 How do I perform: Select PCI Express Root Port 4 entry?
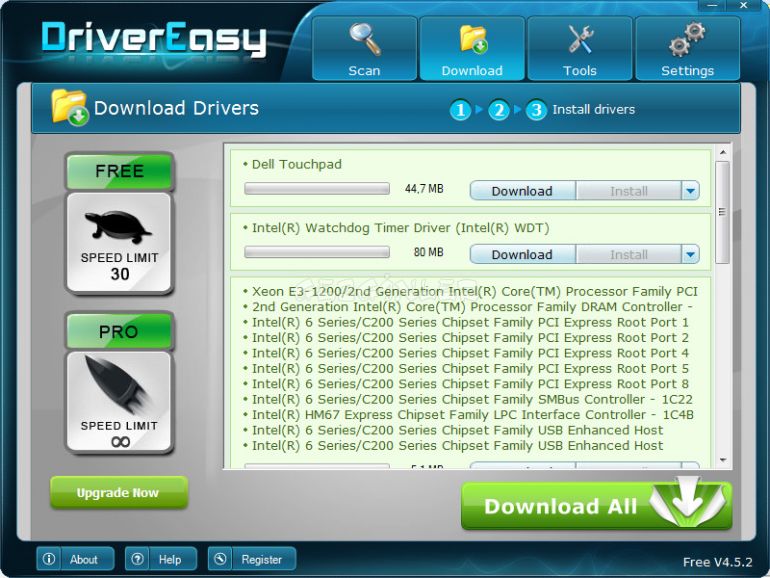[470, 353]
